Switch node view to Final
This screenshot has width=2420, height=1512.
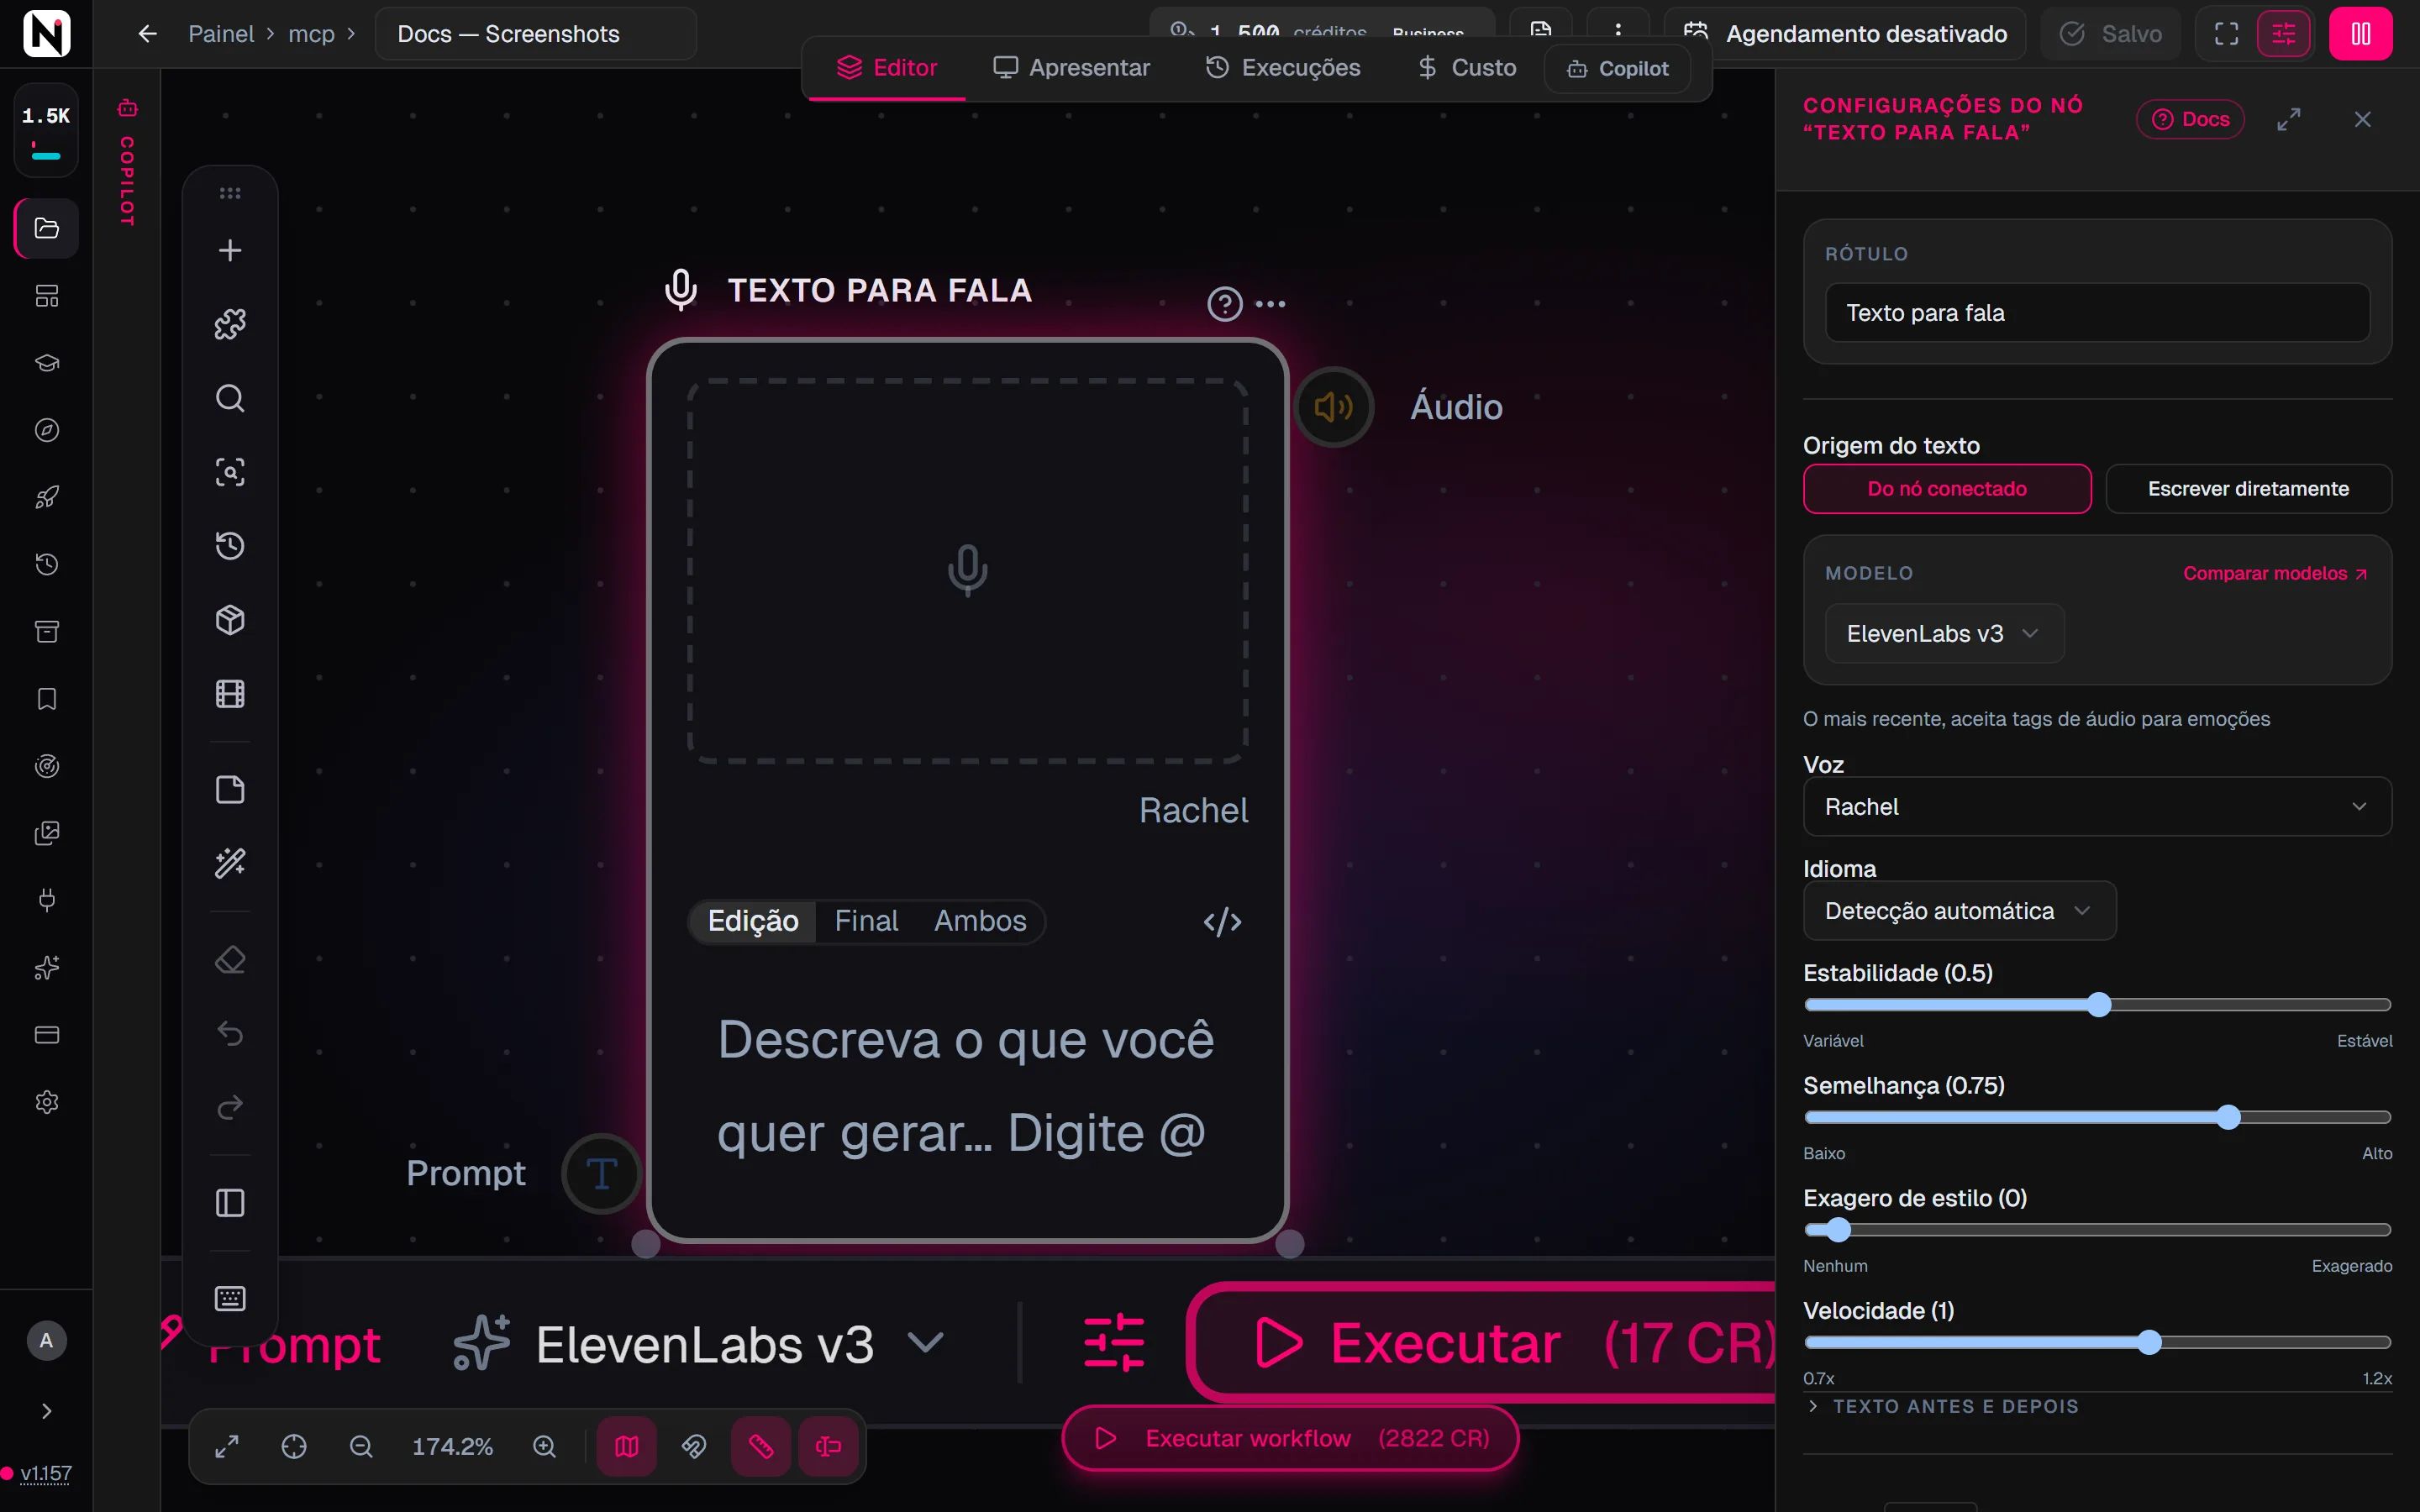pyautogui.click(x=866, y=921)
